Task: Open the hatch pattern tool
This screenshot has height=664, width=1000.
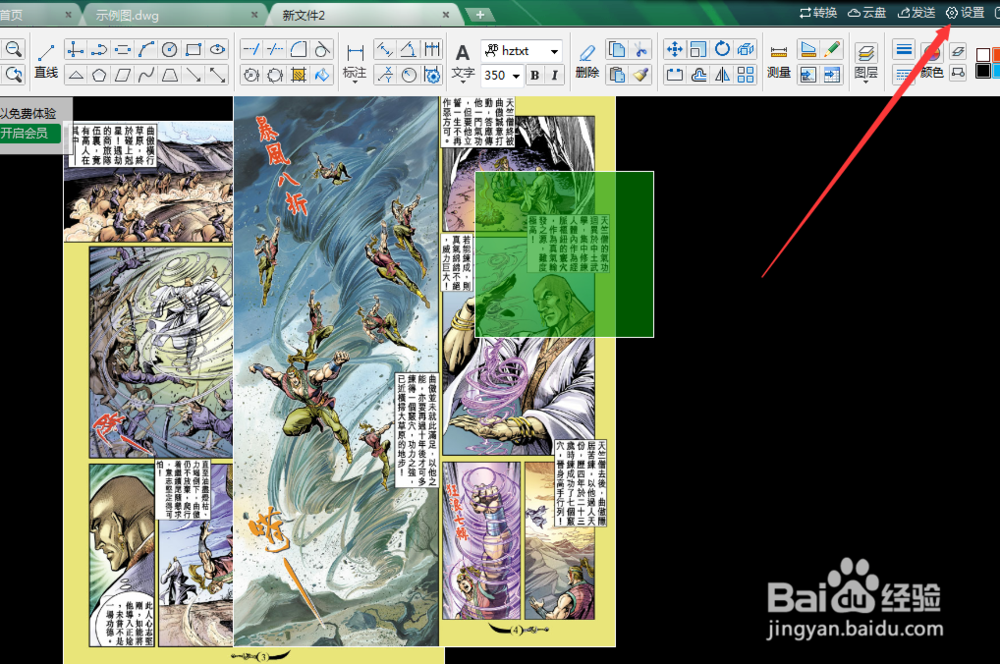Action: point(298,75)
